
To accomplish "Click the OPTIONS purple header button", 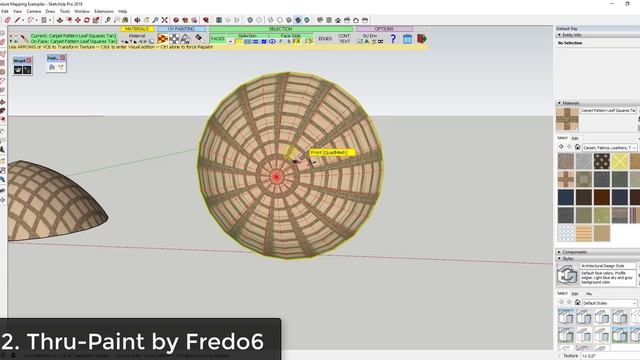I will 384,29.
